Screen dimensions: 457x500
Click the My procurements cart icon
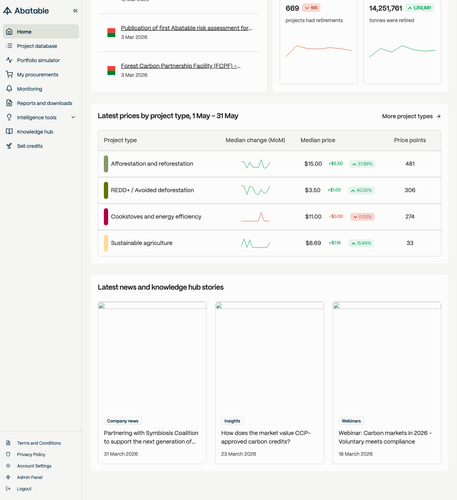(x=9, y=74)
